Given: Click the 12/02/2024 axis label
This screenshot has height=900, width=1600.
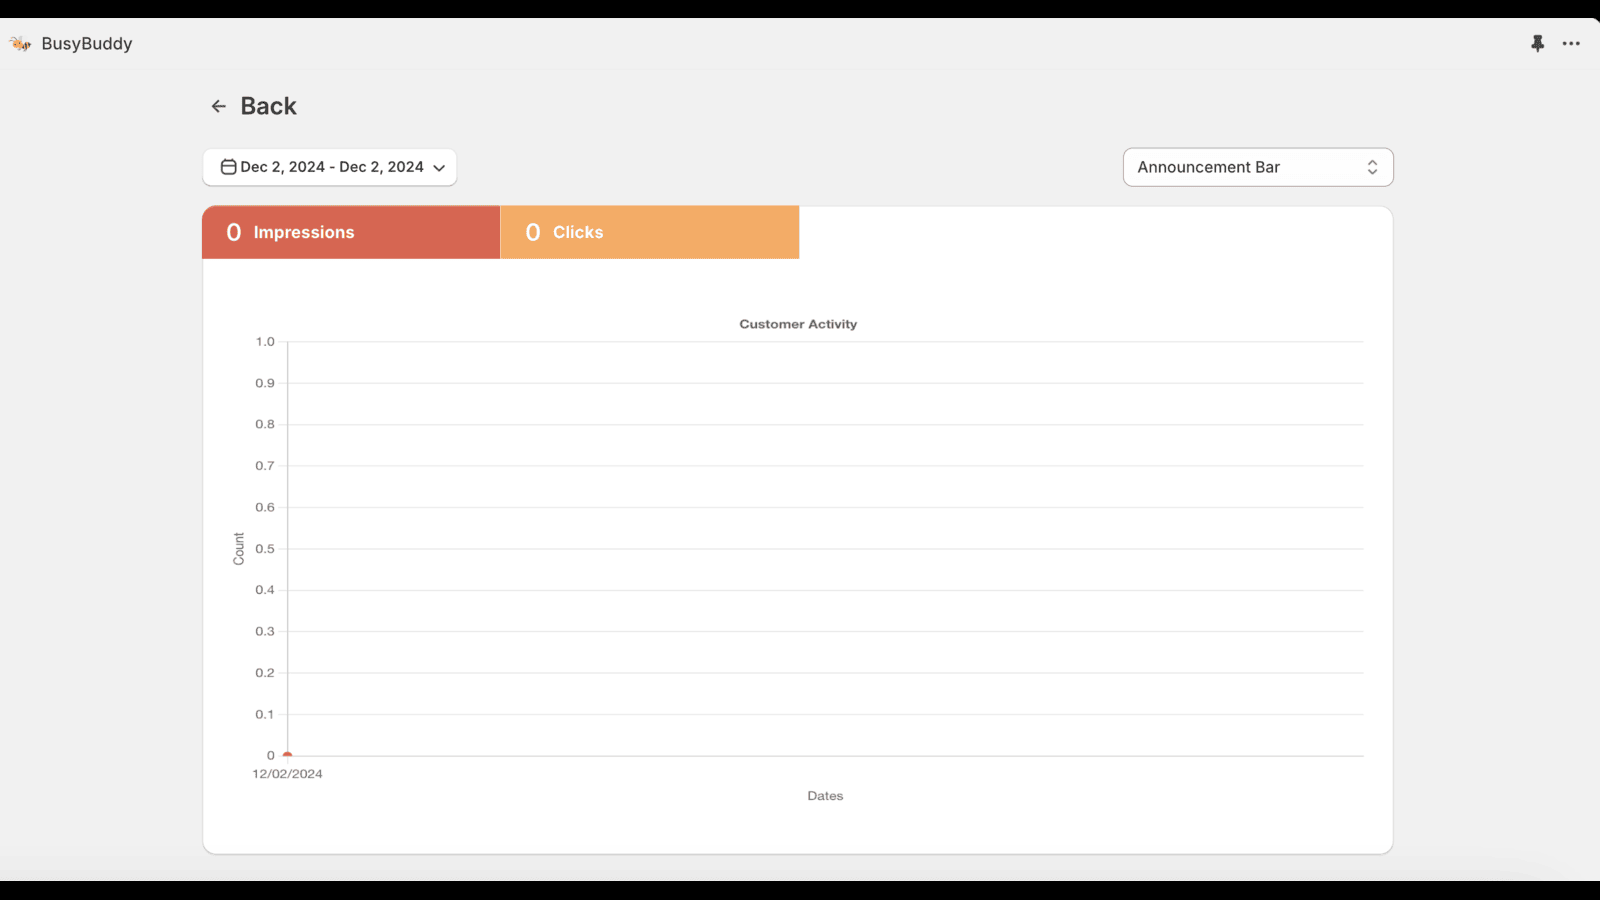Looking at the screenshot, I should 288,773.
